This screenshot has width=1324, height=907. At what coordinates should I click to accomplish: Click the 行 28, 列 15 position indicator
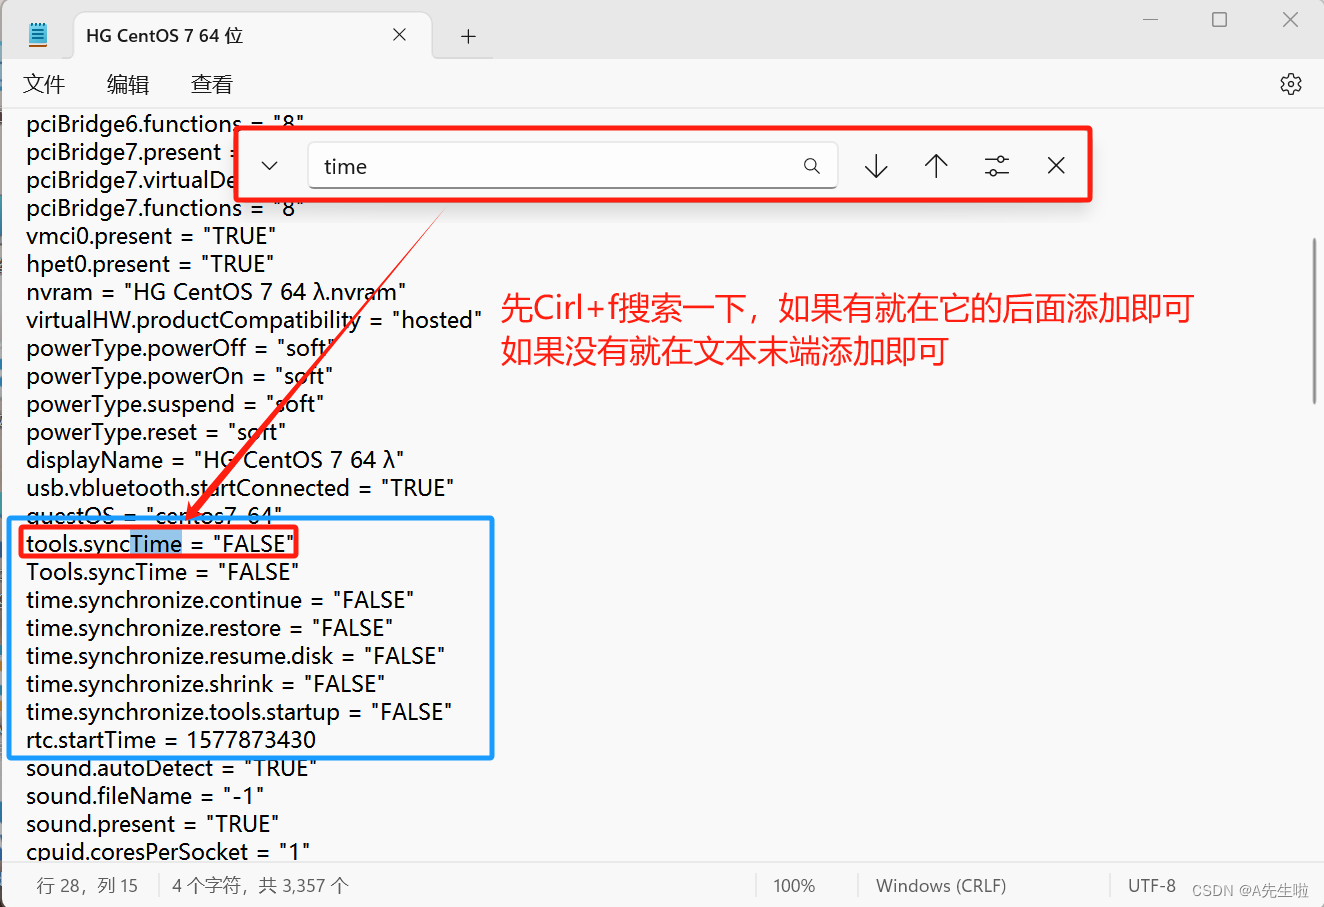click(88, 885)
